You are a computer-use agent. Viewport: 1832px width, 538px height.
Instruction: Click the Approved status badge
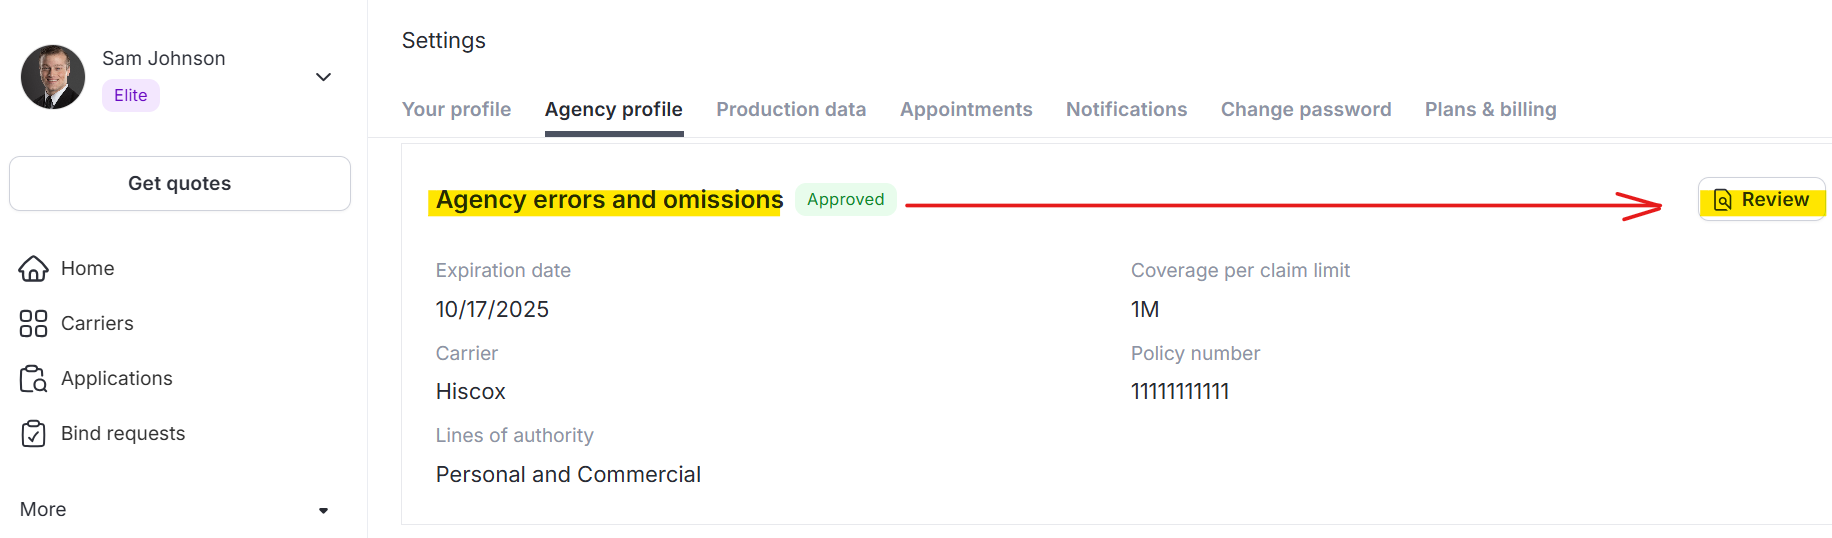pos(845,199)
